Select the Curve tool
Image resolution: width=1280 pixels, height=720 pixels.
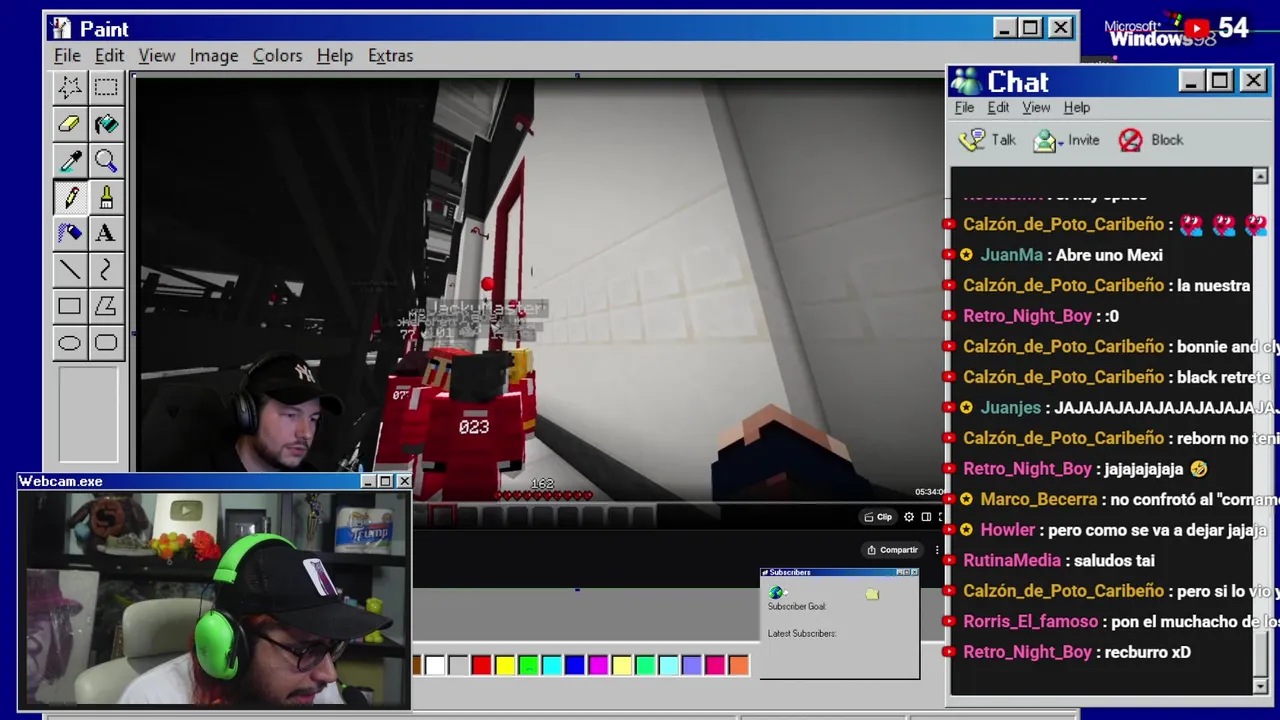[x=105, y=270]
